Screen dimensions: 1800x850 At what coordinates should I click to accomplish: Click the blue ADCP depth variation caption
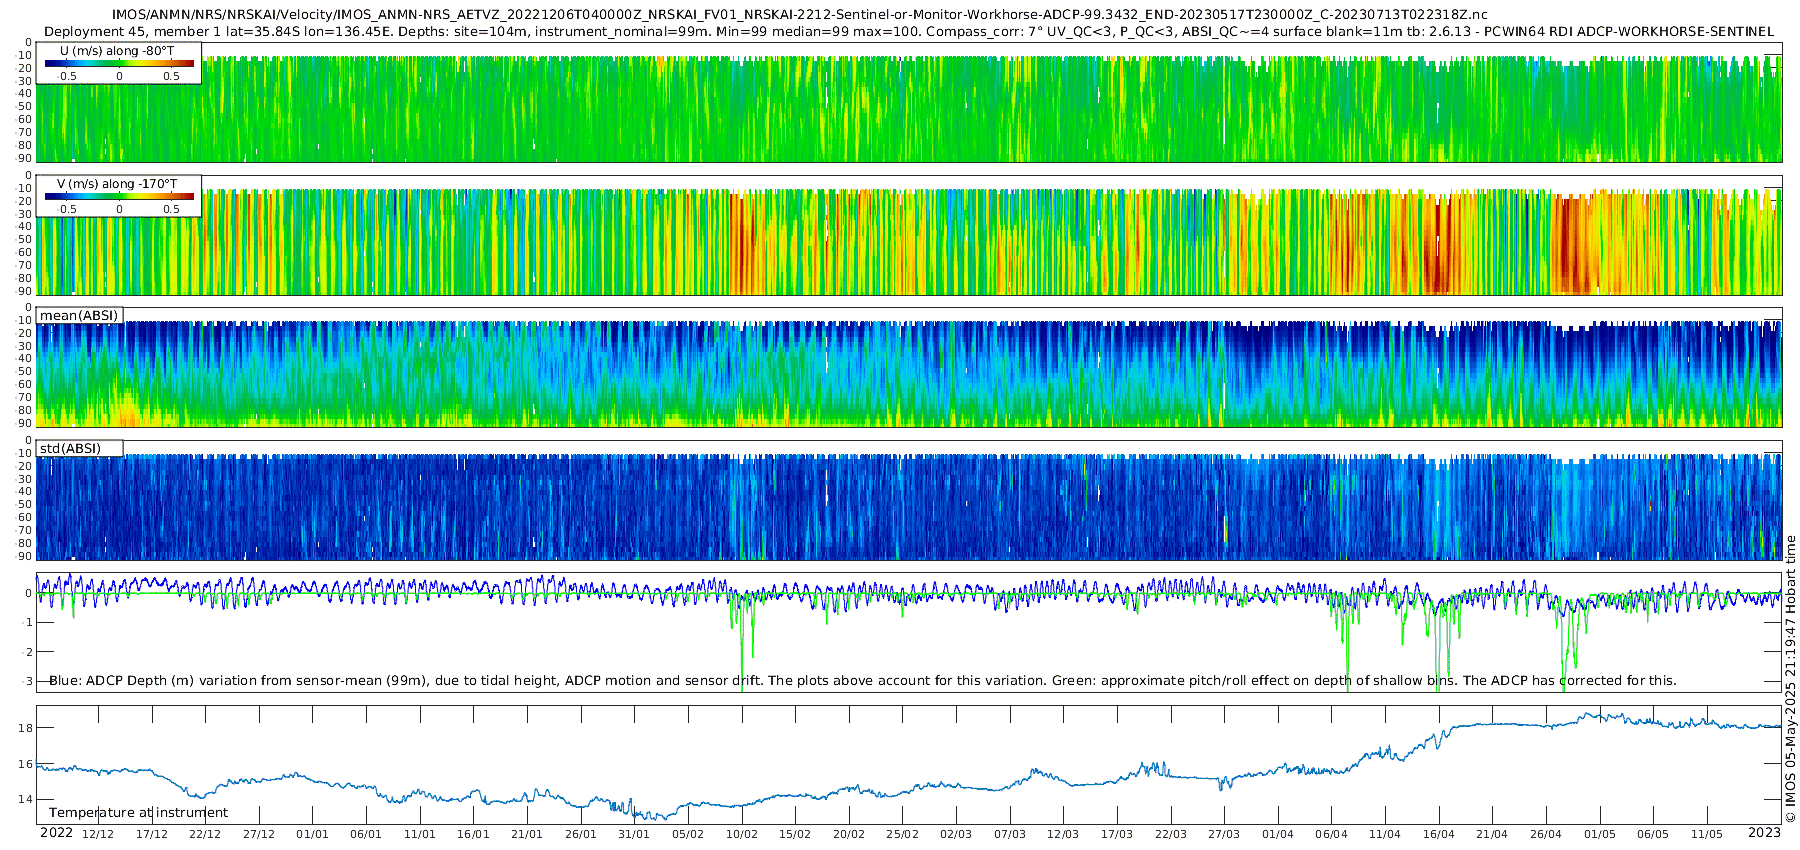point(862,680)
